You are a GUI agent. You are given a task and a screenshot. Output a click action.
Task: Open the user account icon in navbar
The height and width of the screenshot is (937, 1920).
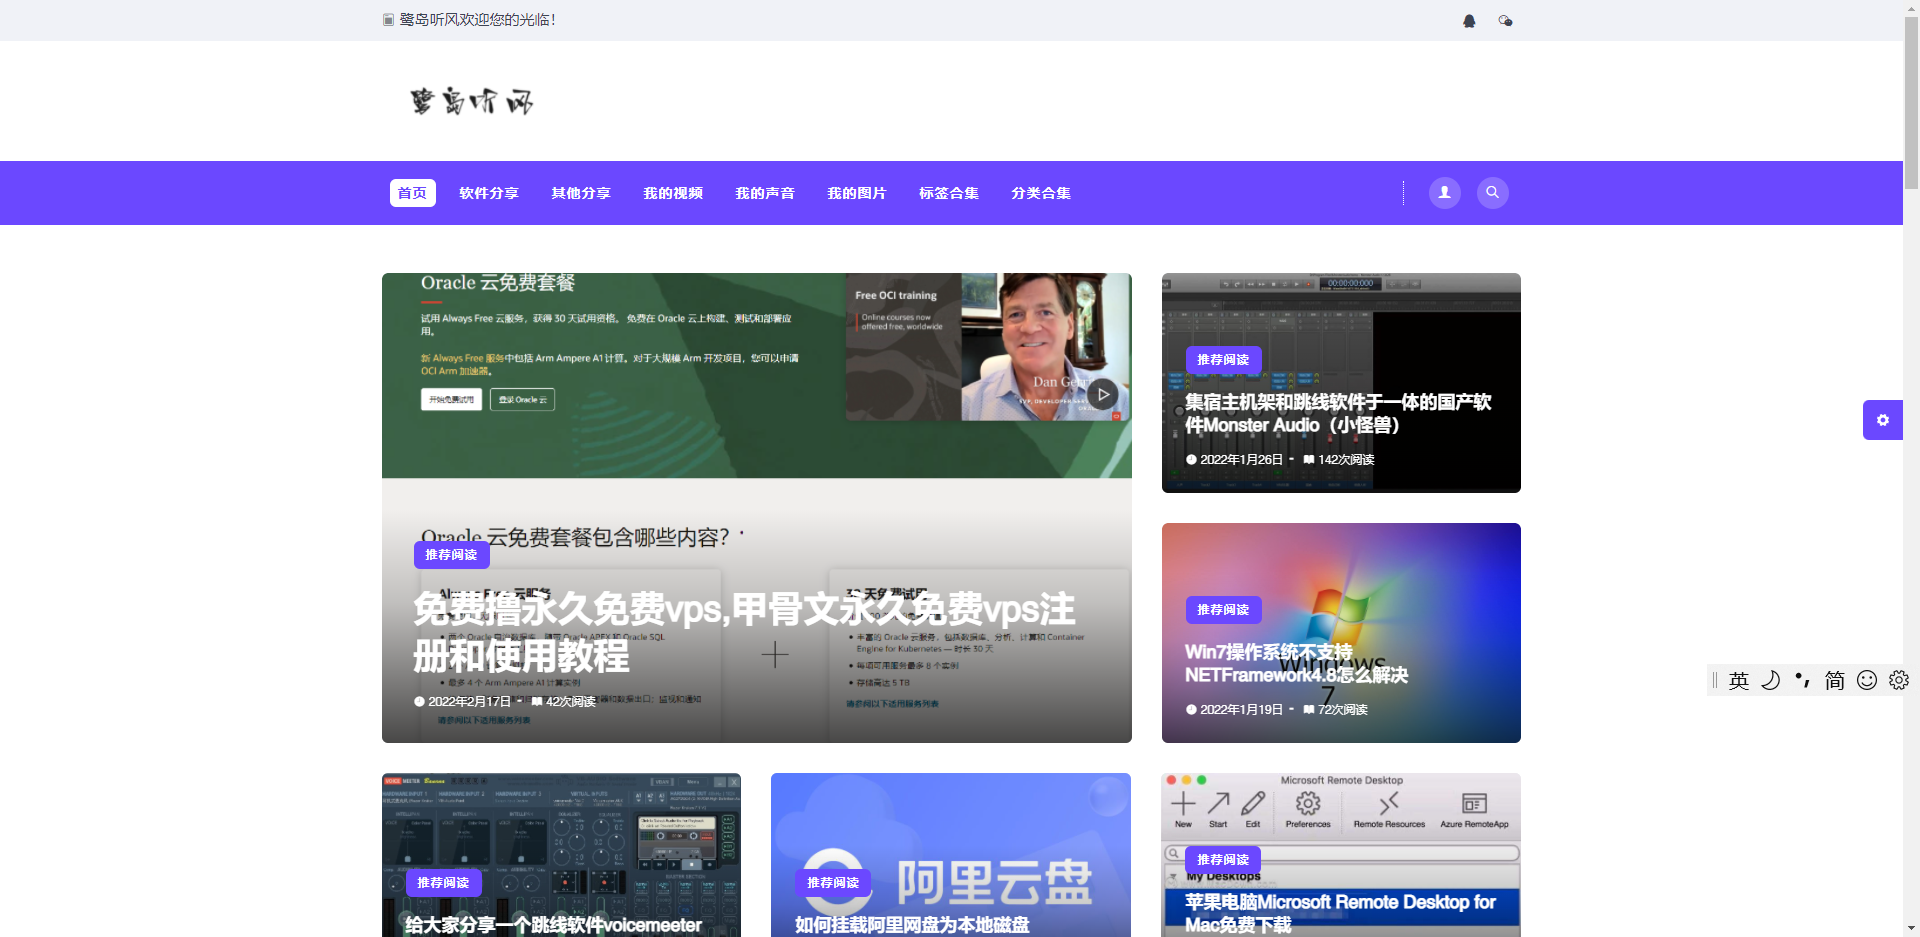click(1444, 193)
